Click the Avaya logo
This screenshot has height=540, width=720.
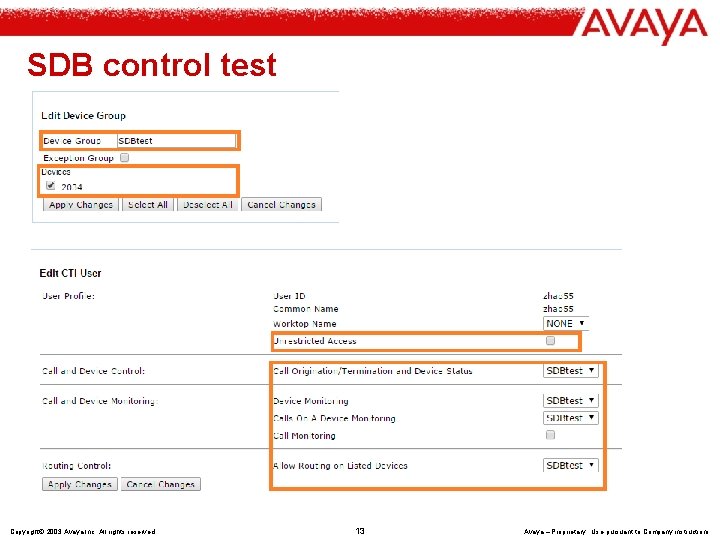click(x=645, y=25)
